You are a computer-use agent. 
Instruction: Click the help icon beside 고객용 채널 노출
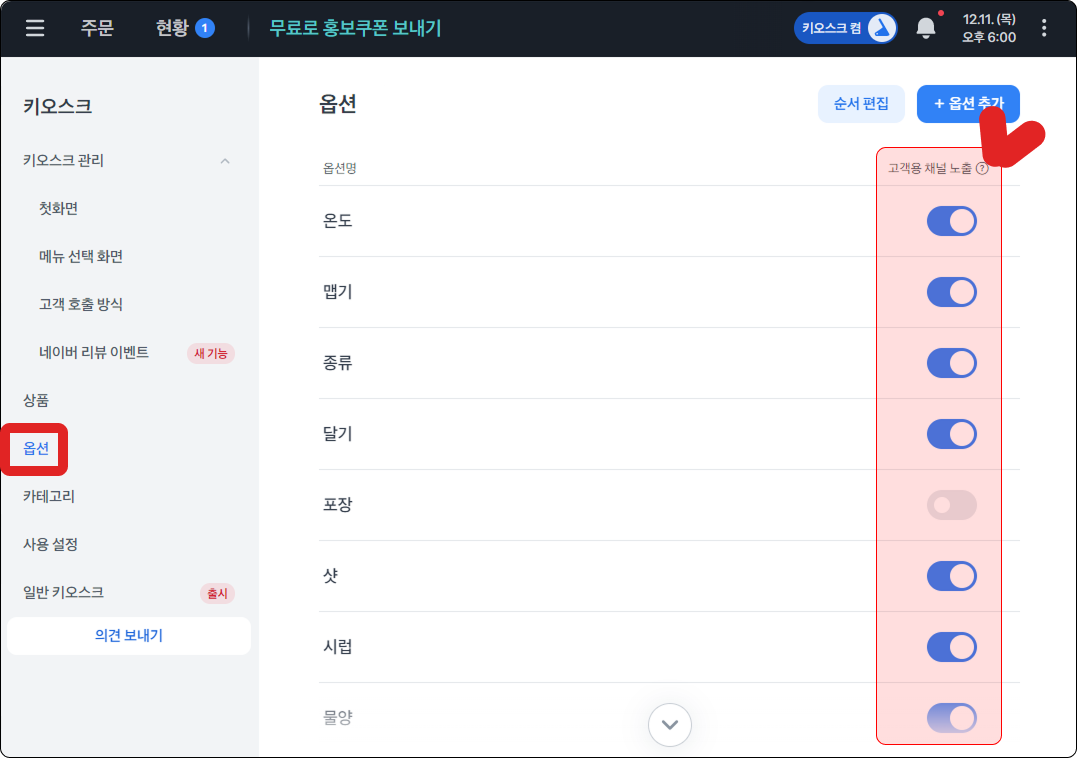coord(982,169)
